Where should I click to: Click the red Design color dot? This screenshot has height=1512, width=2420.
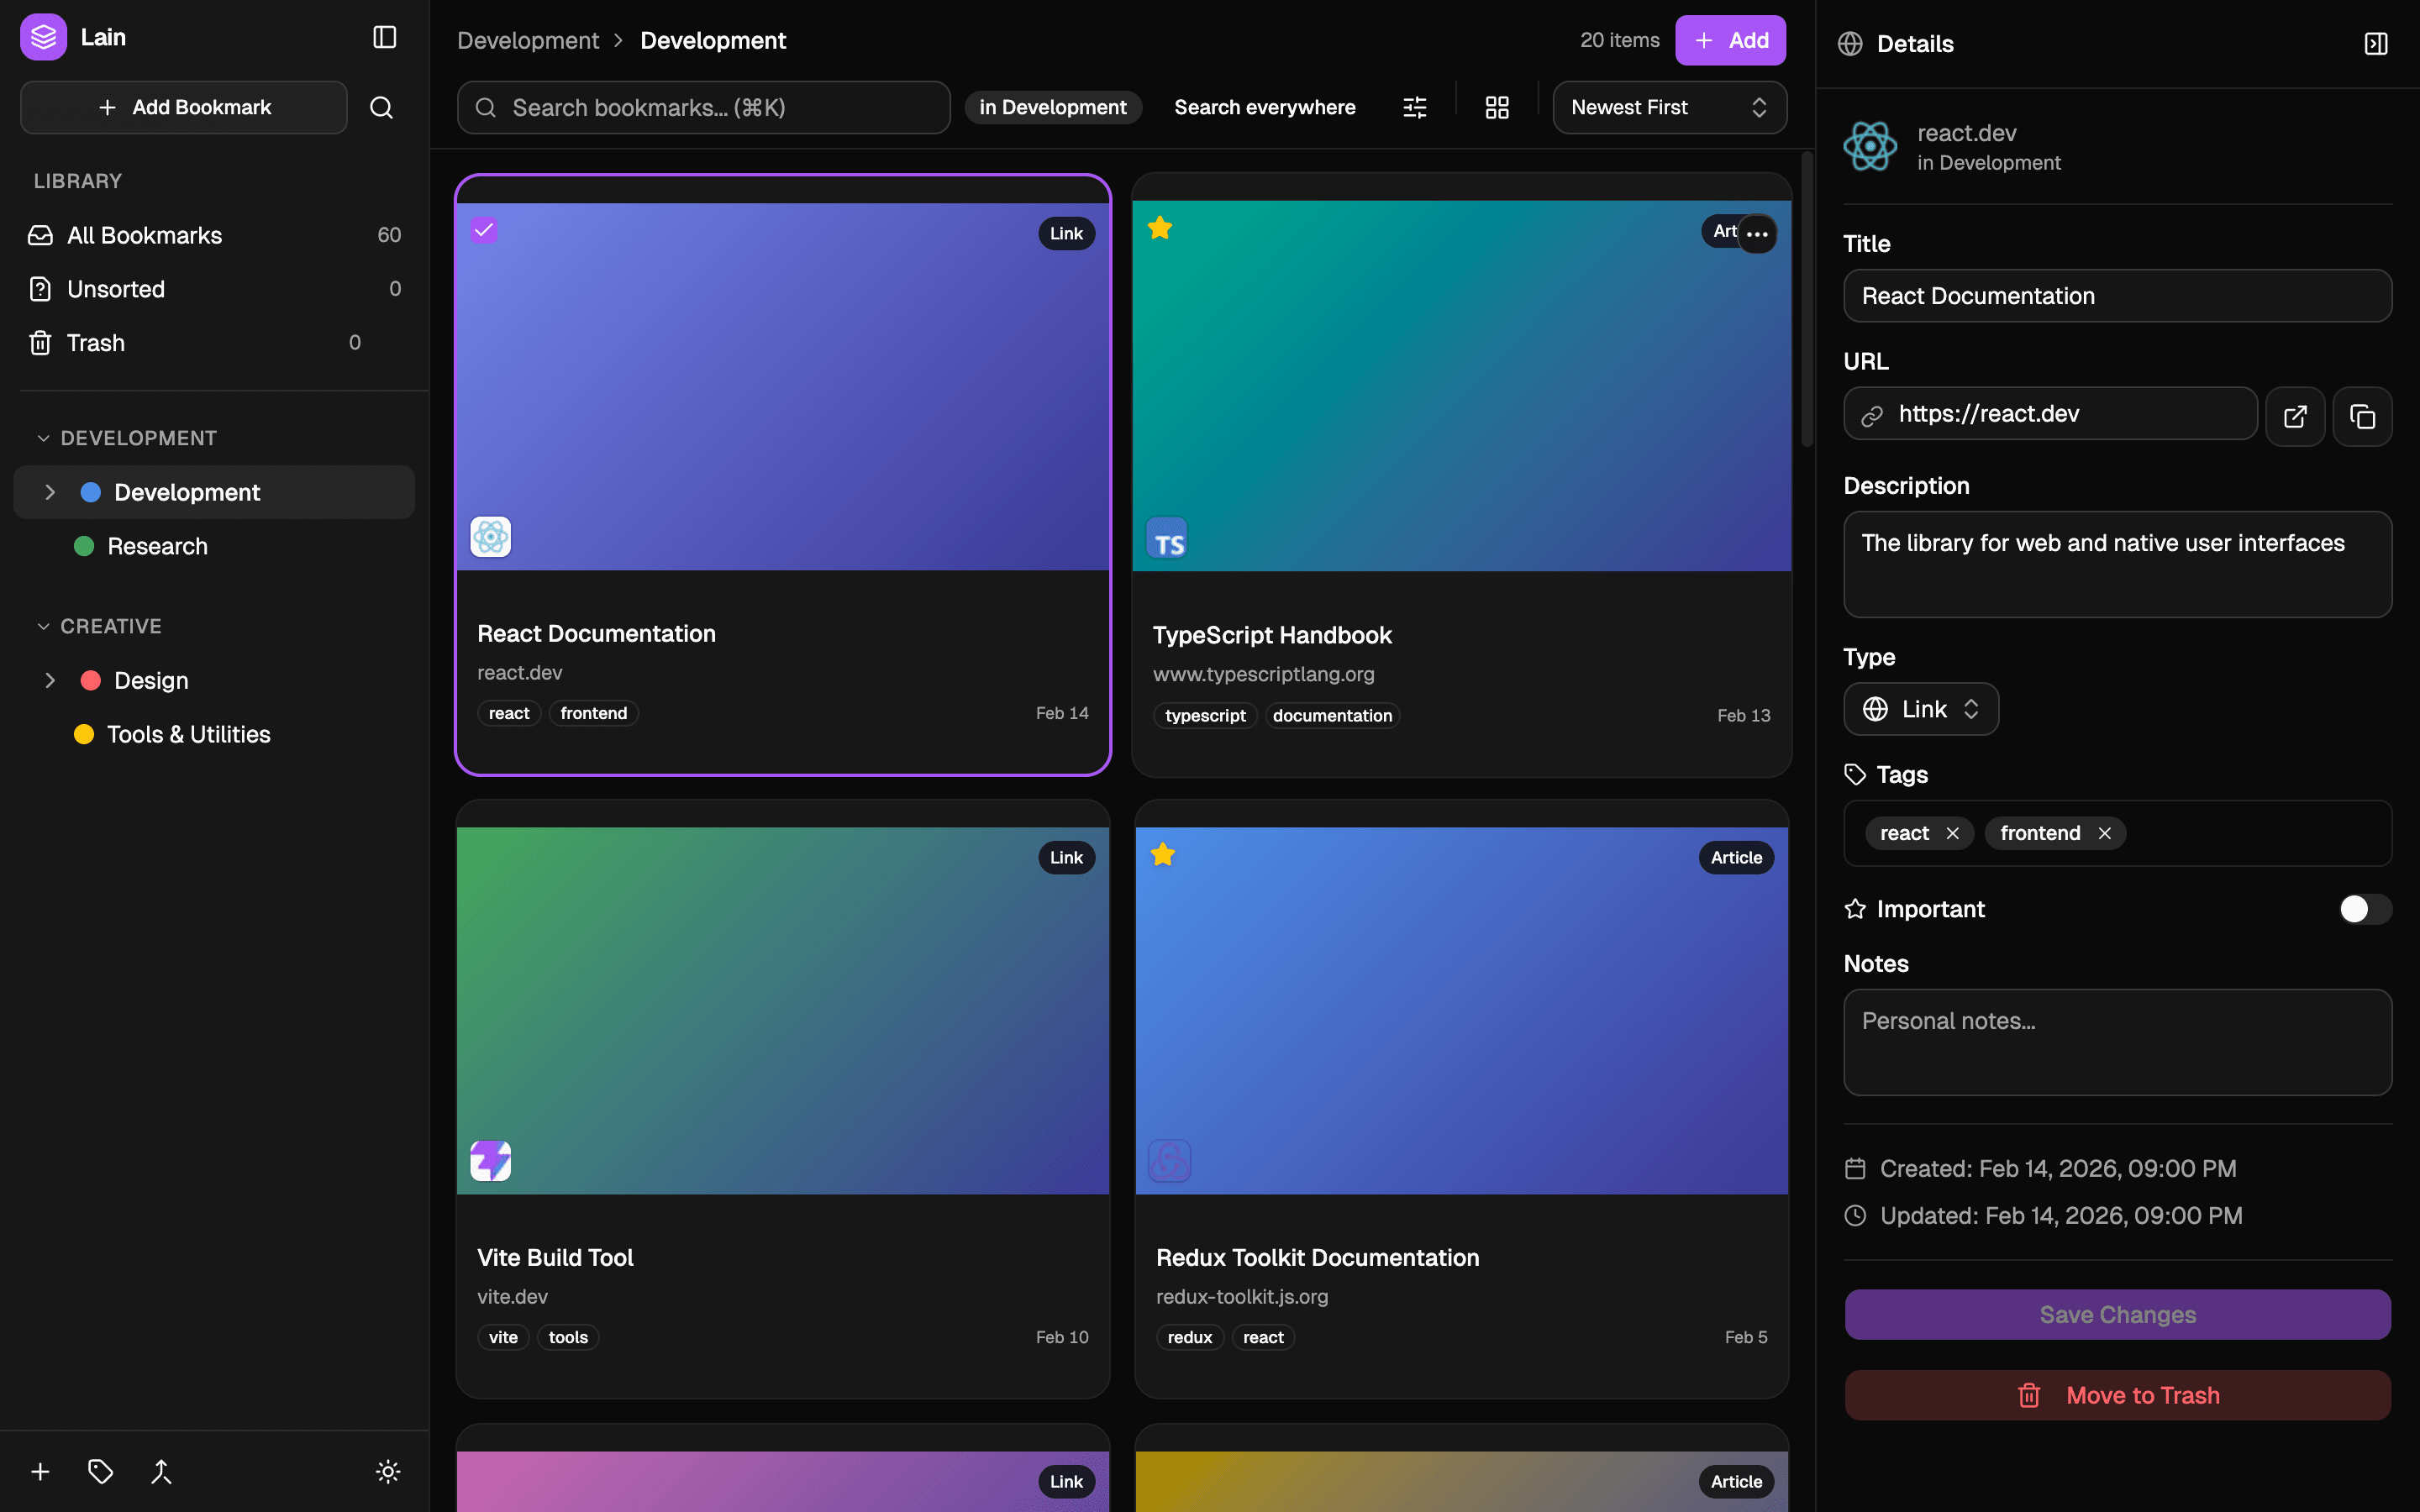(x=90, y=680)
